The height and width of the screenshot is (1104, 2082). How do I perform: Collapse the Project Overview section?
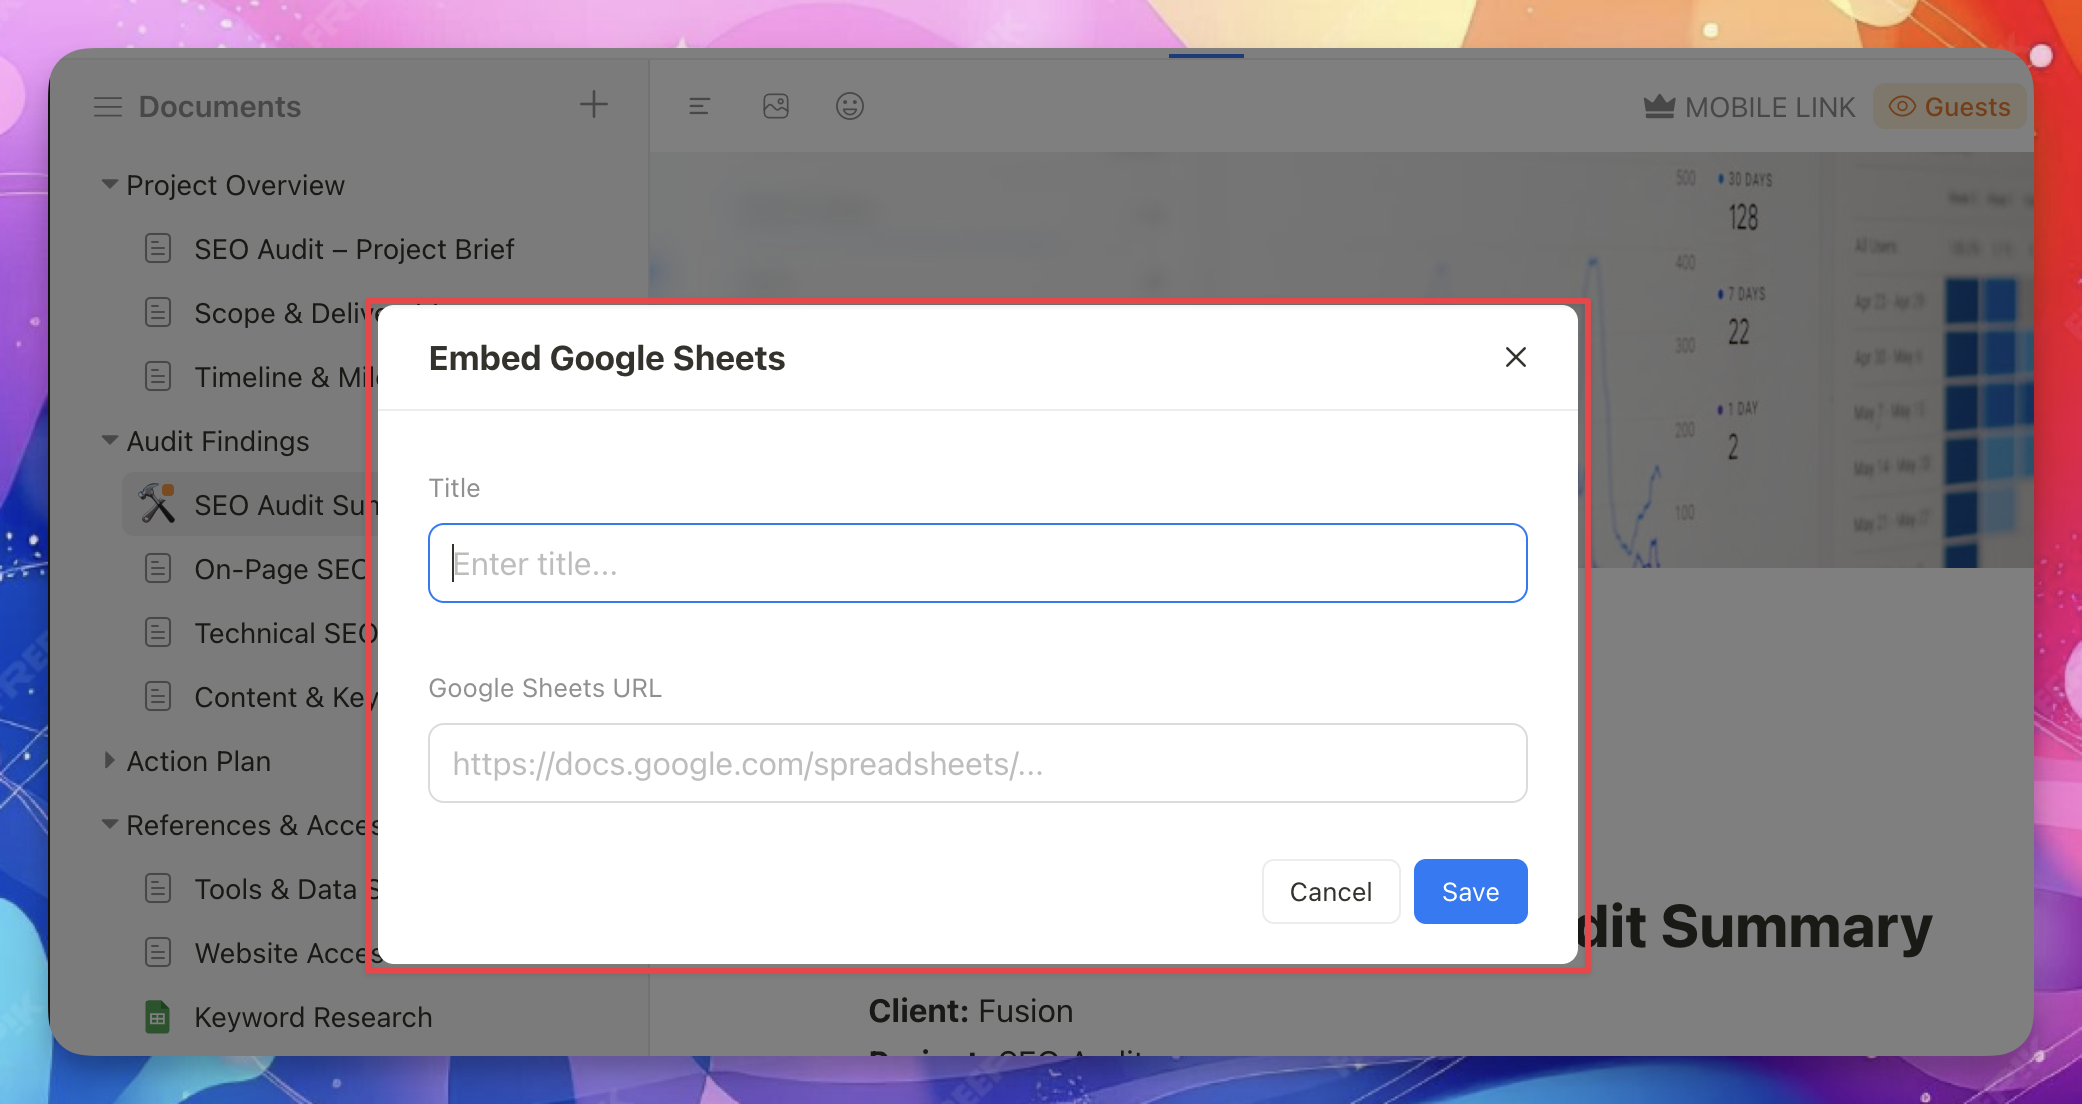pos(110,185)
